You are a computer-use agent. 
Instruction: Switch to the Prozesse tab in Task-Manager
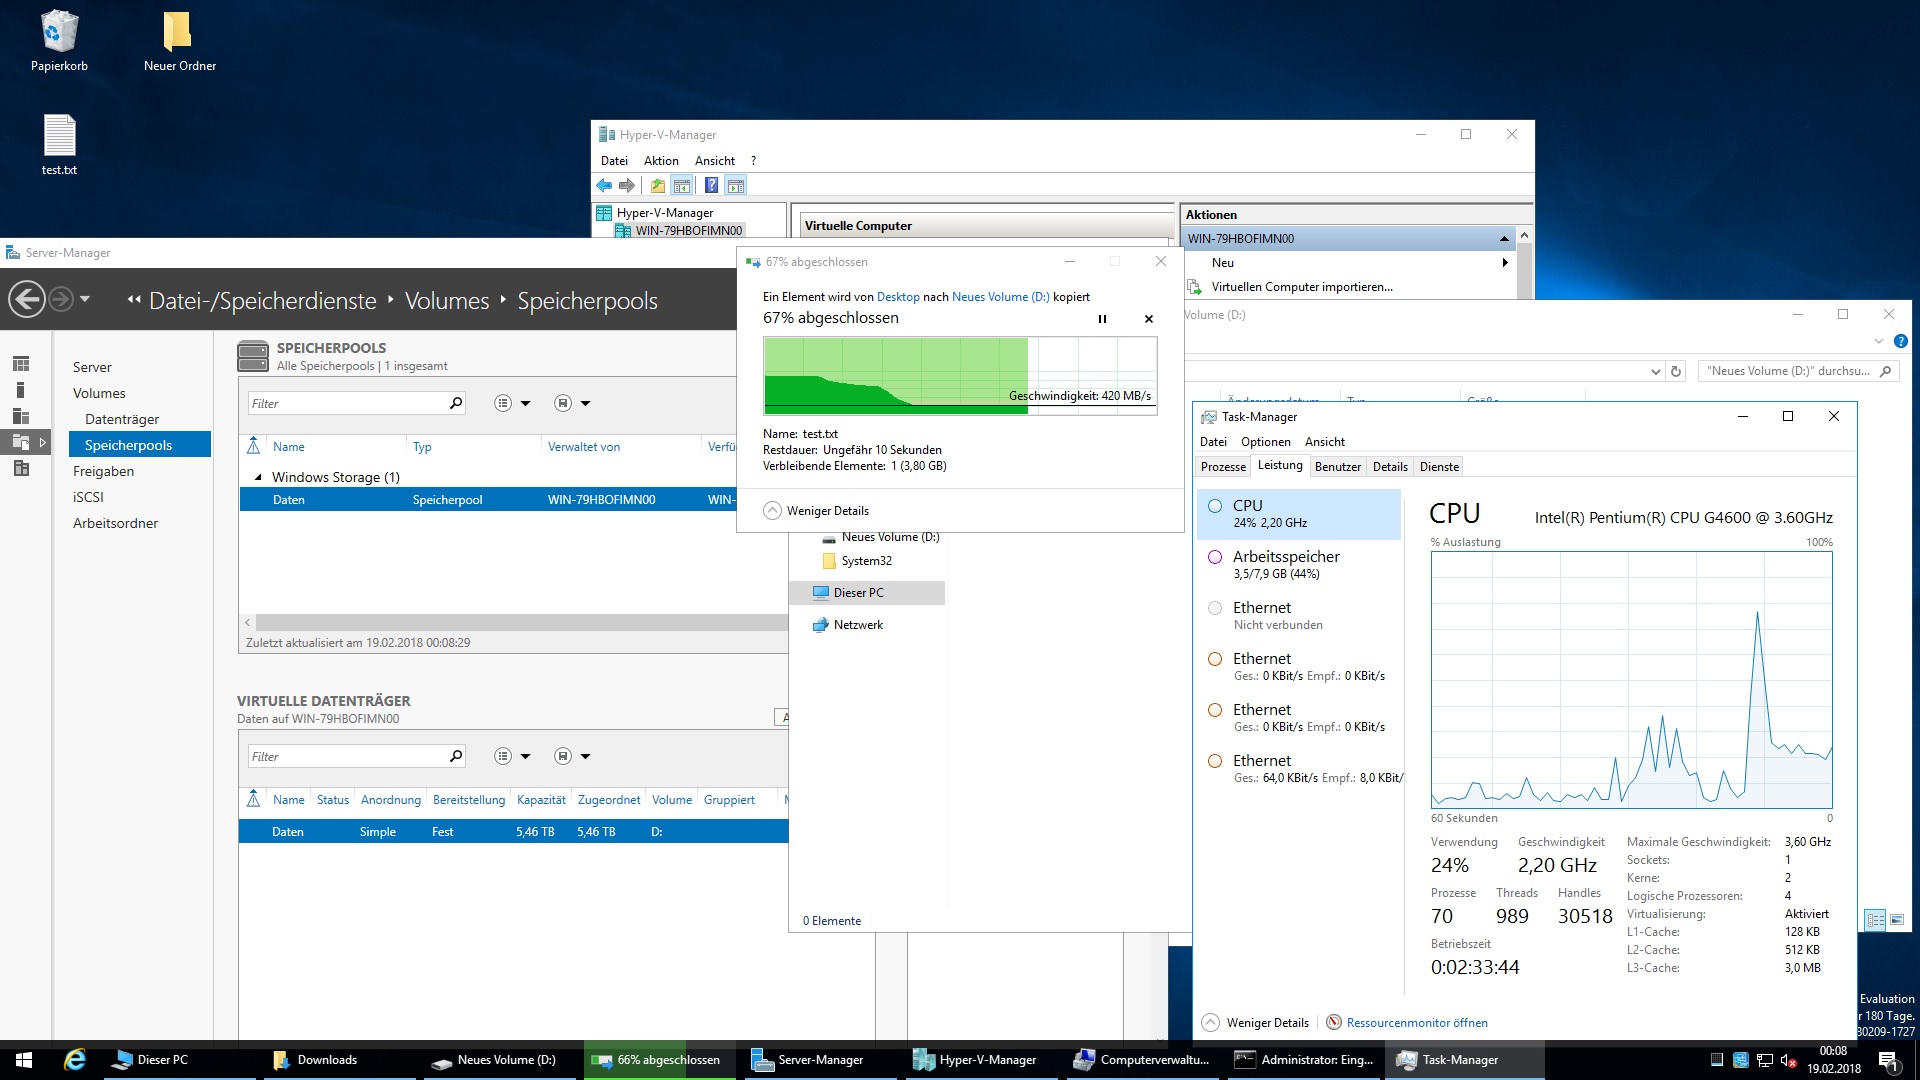(x=1223, y=467)
